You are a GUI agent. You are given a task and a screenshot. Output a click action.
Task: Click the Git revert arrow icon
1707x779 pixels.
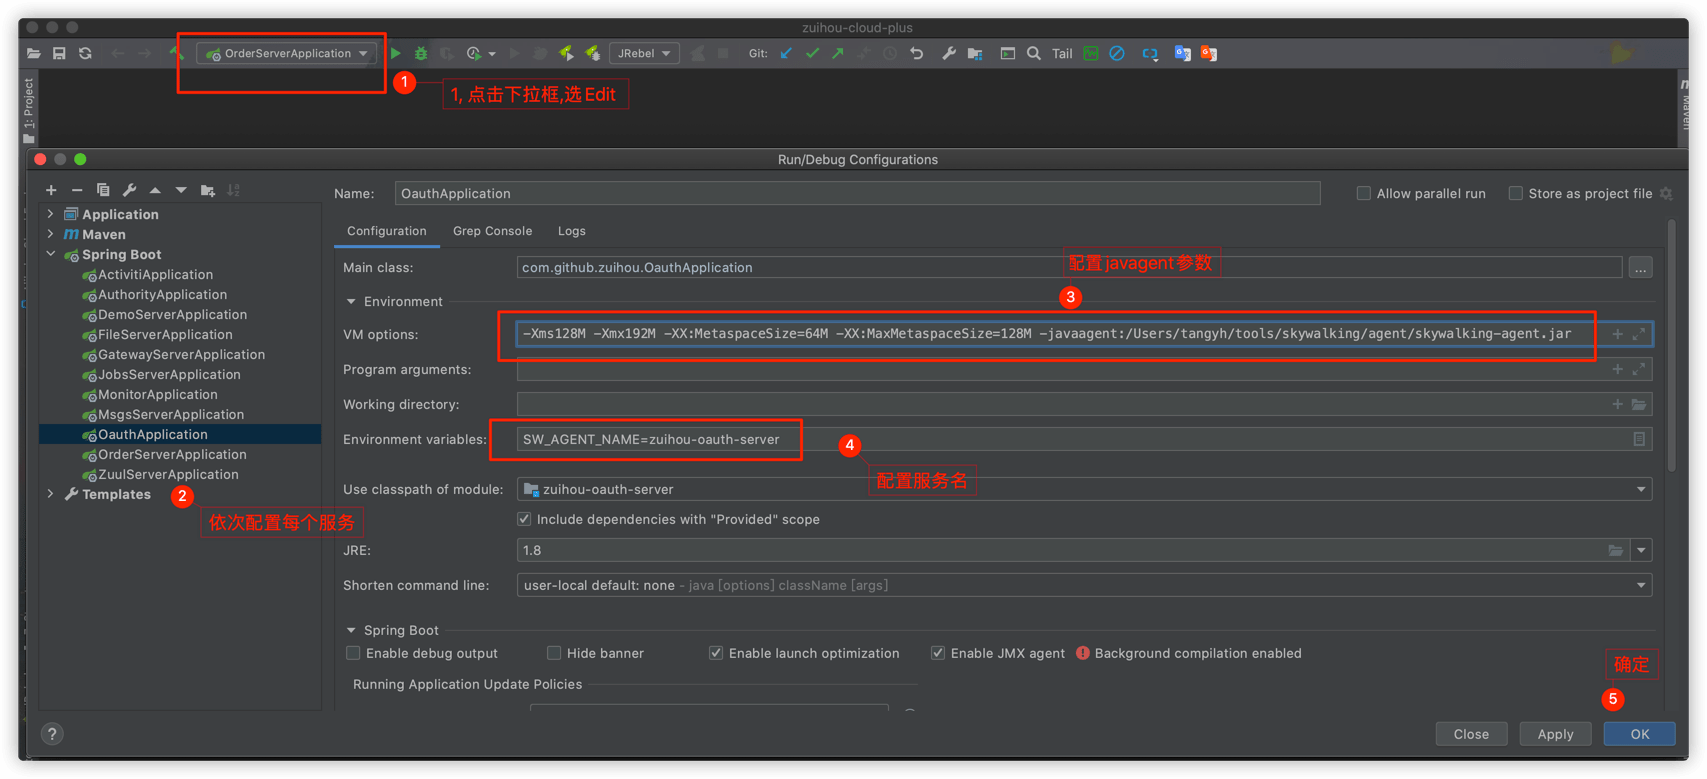(917, 53)
